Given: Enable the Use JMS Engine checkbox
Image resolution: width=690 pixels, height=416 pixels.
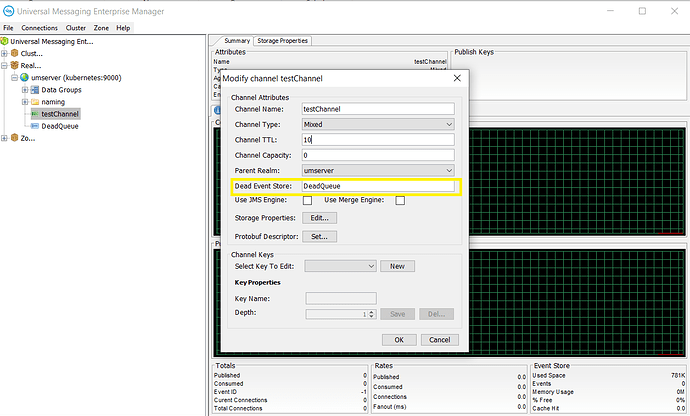Looking at the screenshot, I should 308,200.
